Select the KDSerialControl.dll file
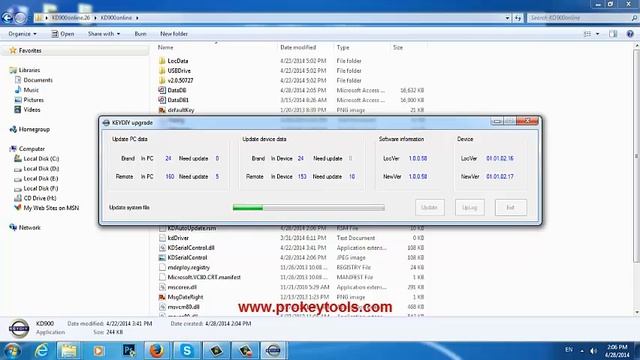 tap(191, 248)
